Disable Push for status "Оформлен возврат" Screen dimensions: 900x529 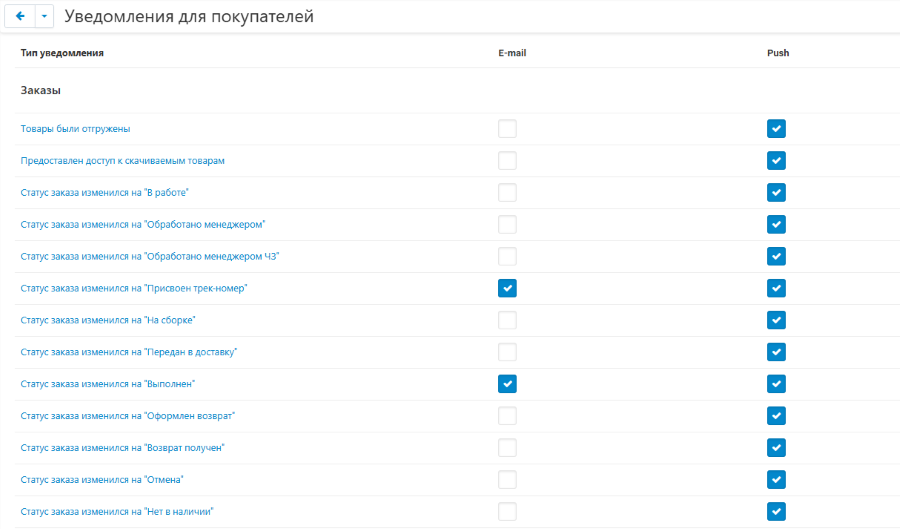tap(777, 416)
